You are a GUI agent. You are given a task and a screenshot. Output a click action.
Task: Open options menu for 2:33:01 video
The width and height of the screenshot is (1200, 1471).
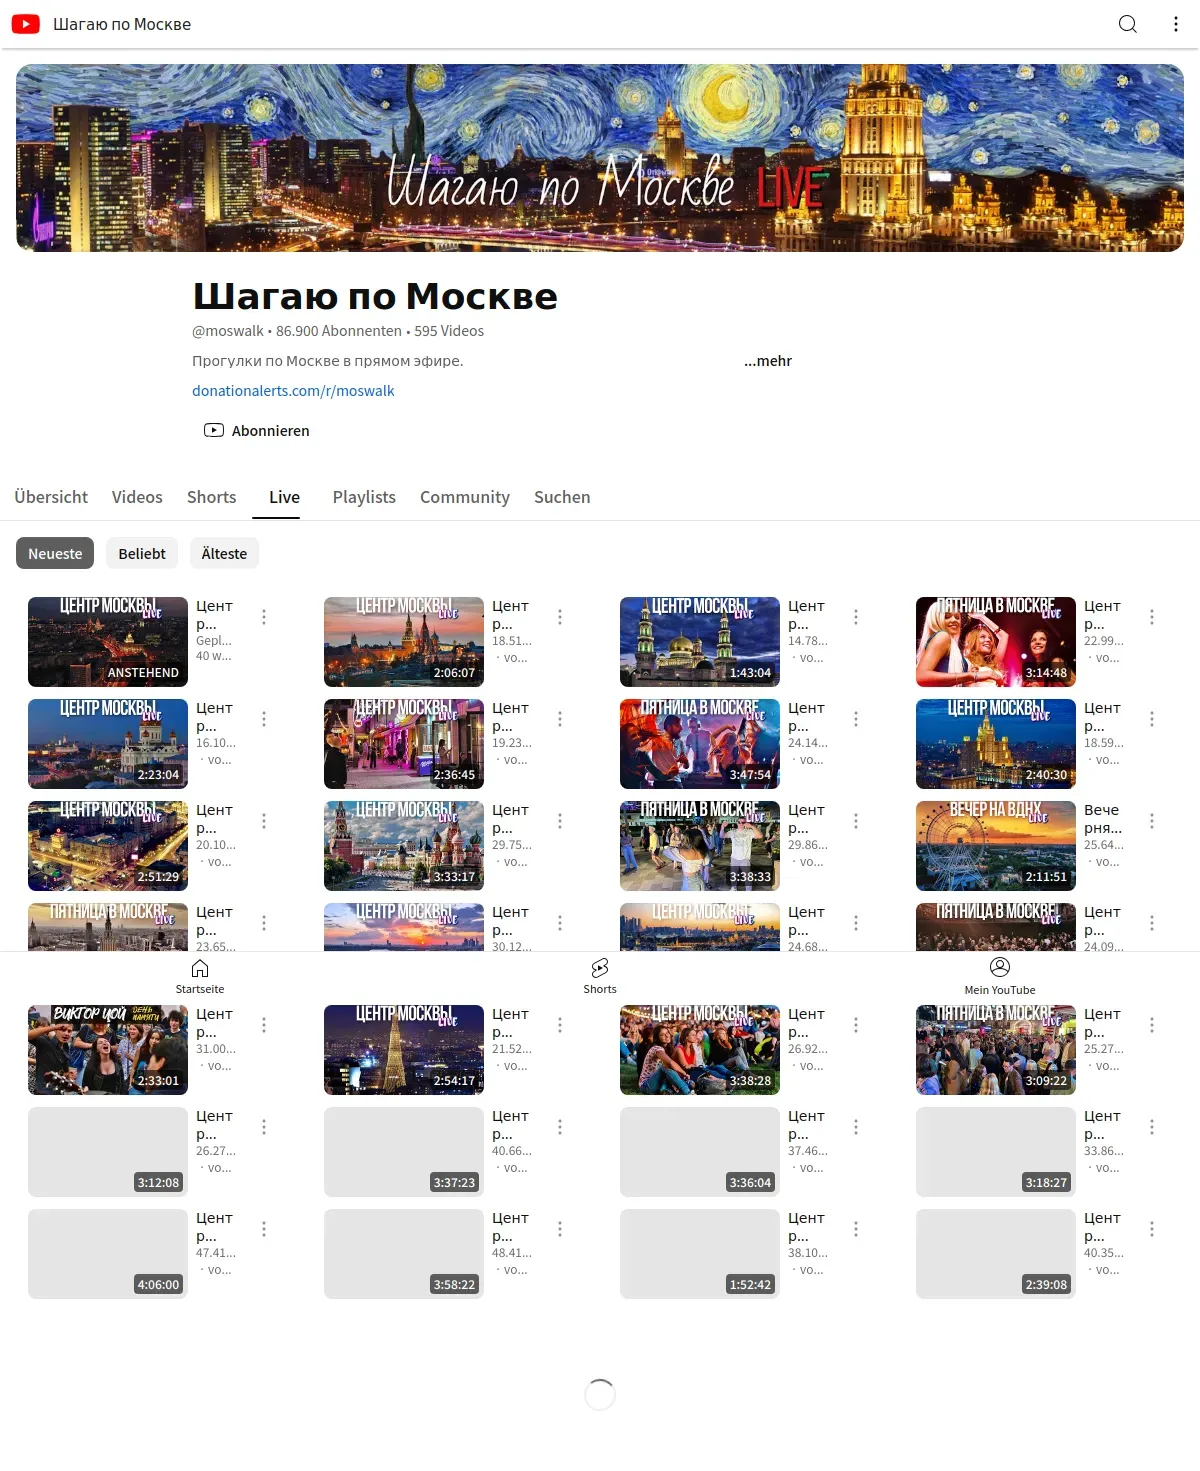pyautogui.click(x=264, y=1025)
